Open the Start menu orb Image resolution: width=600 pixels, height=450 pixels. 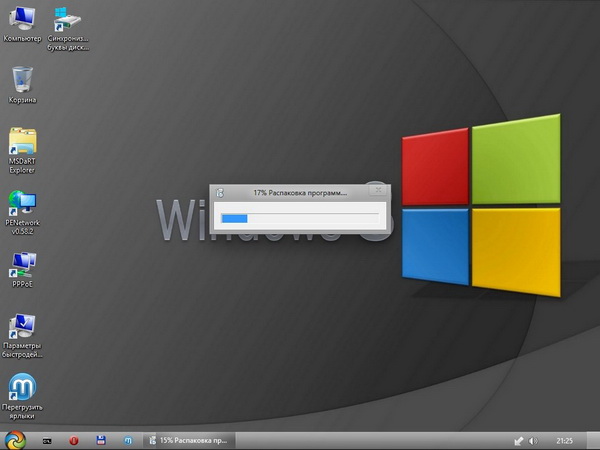(14, 439)
